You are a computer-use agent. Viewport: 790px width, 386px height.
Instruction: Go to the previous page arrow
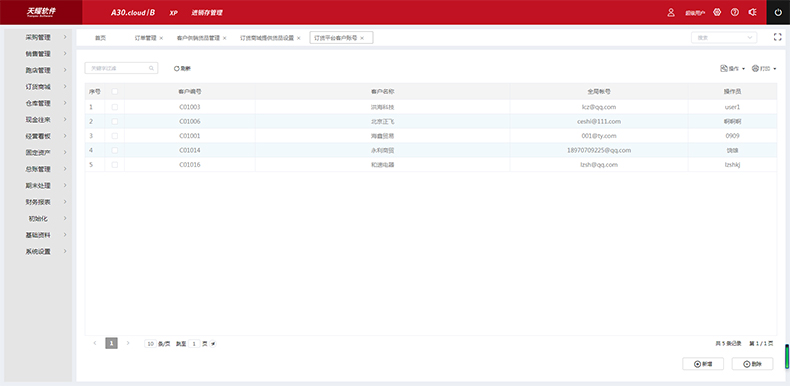tap(95, 343)
